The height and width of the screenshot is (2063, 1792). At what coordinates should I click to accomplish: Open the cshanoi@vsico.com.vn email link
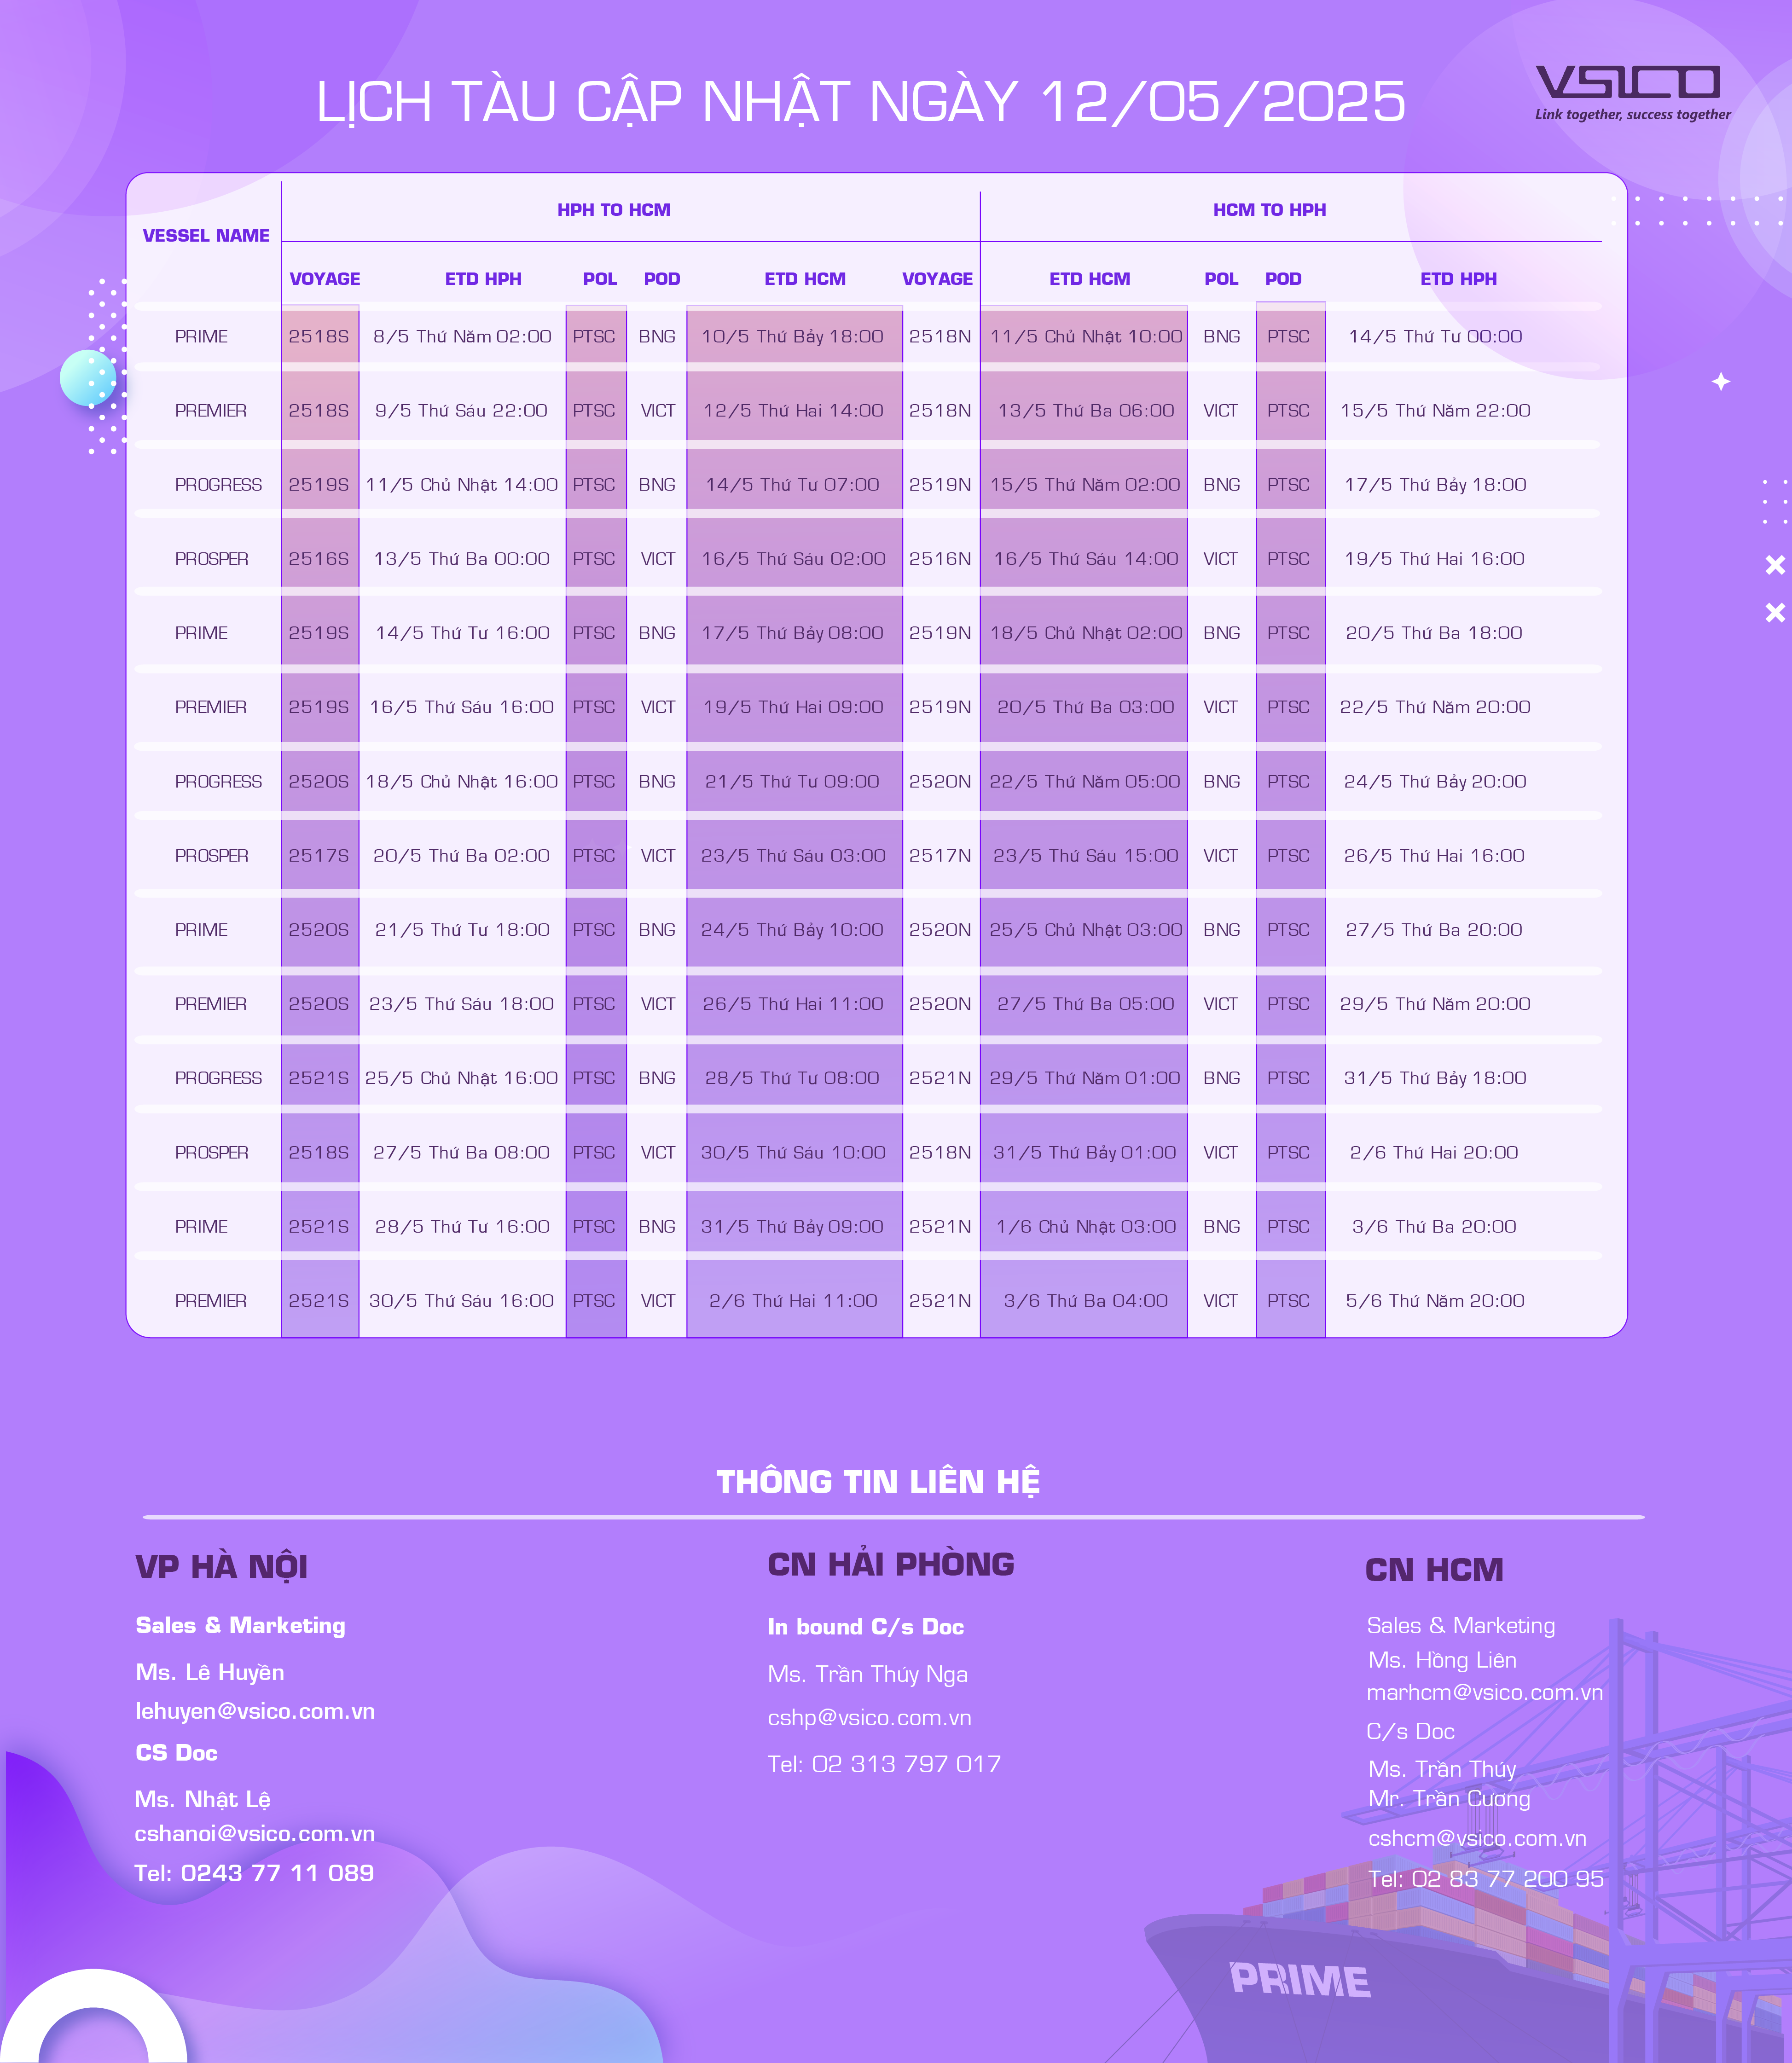click(255, 1833)
